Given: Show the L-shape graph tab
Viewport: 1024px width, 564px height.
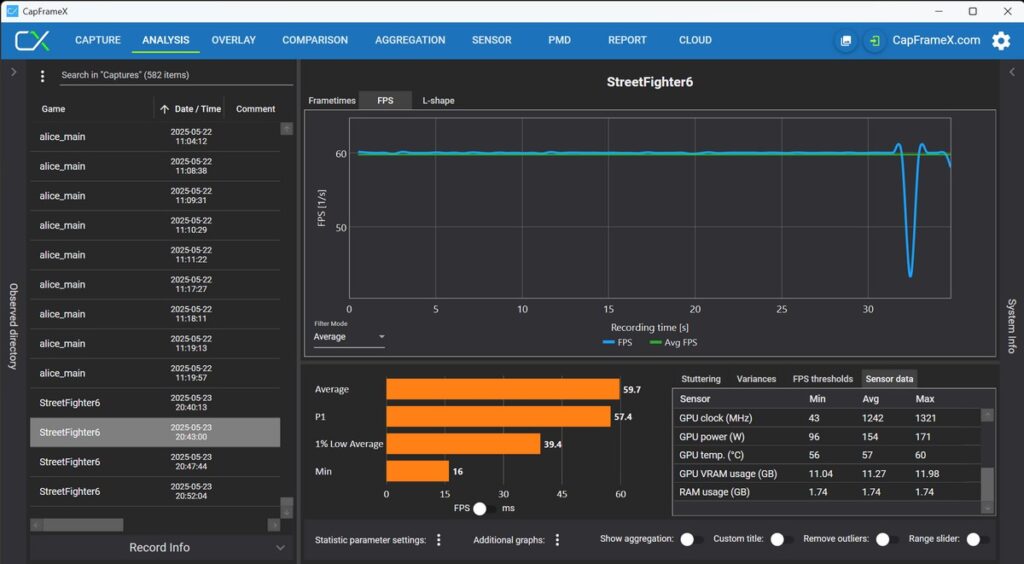Looking at the screenshot, I should click(x=438, y=101).
